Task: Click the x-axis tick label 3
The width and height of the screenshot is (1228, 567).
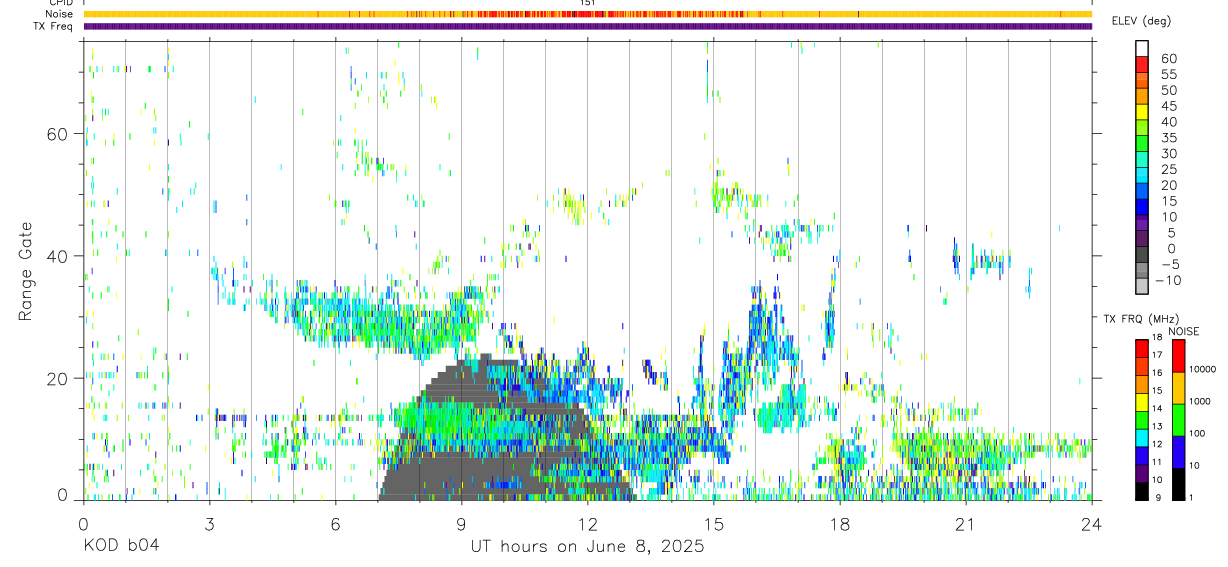Action: tap(209, 523)
